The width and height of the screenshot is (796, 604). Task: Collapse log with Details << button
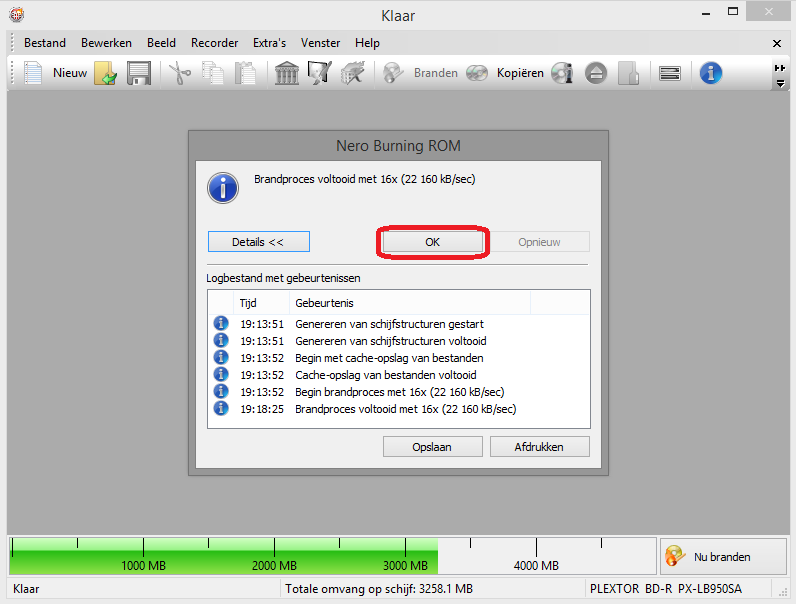tap(258, 242)
